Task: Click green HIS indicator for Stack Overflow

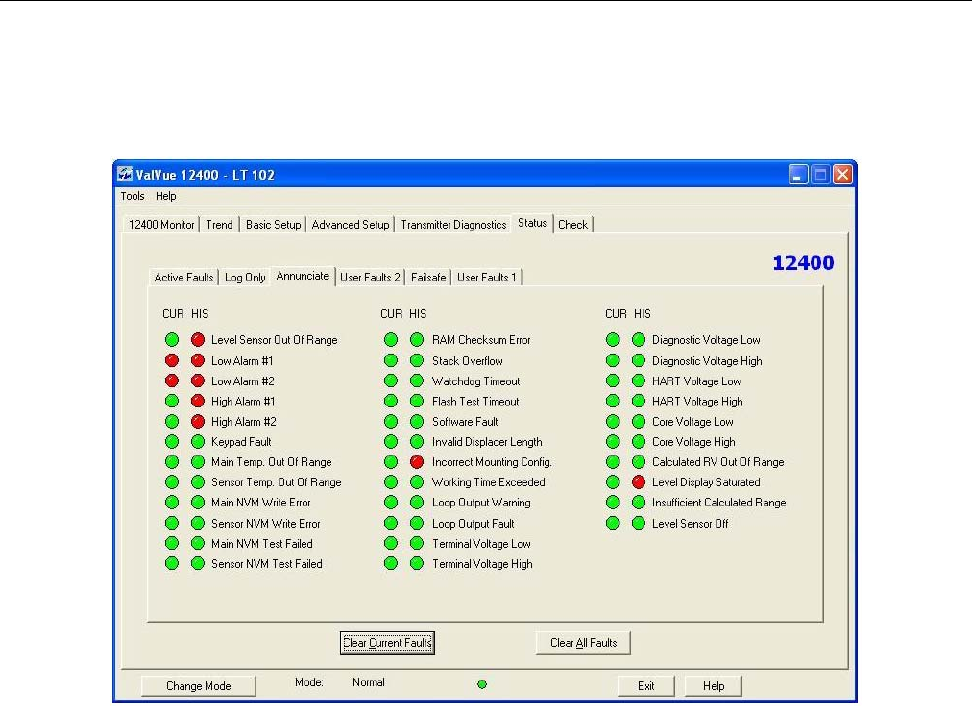Action: (x=417, y=360)
